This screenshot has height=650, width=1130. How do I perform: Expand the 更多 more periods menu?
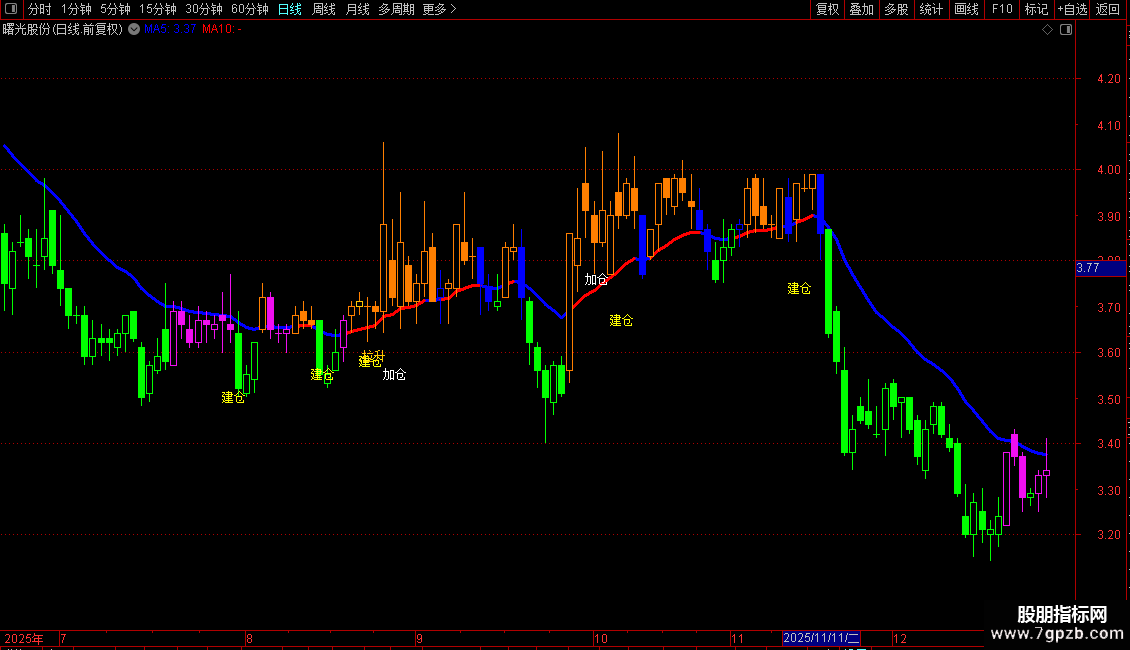440,9
